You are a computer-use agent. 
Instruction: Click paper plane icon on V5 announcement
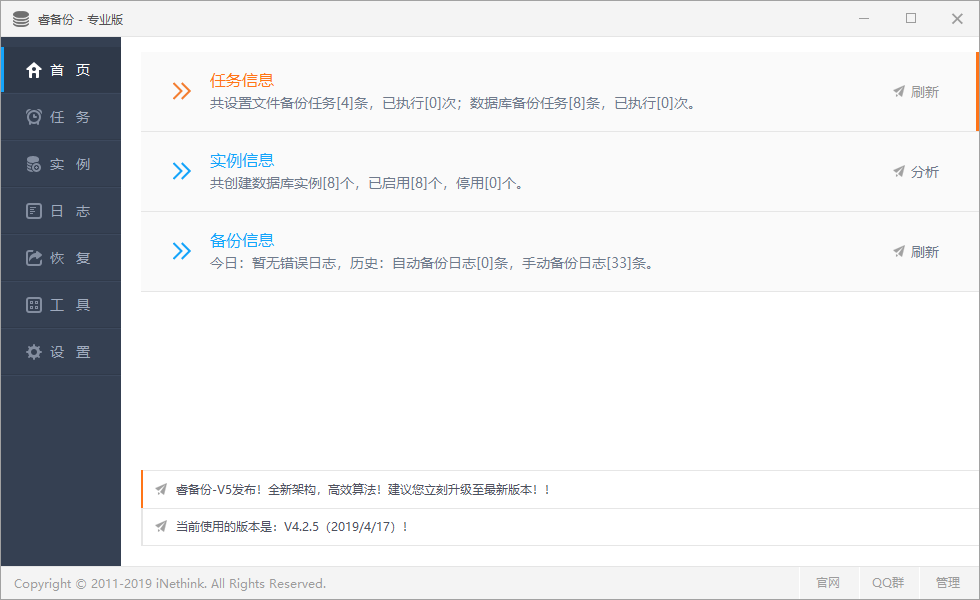point(161,489)
